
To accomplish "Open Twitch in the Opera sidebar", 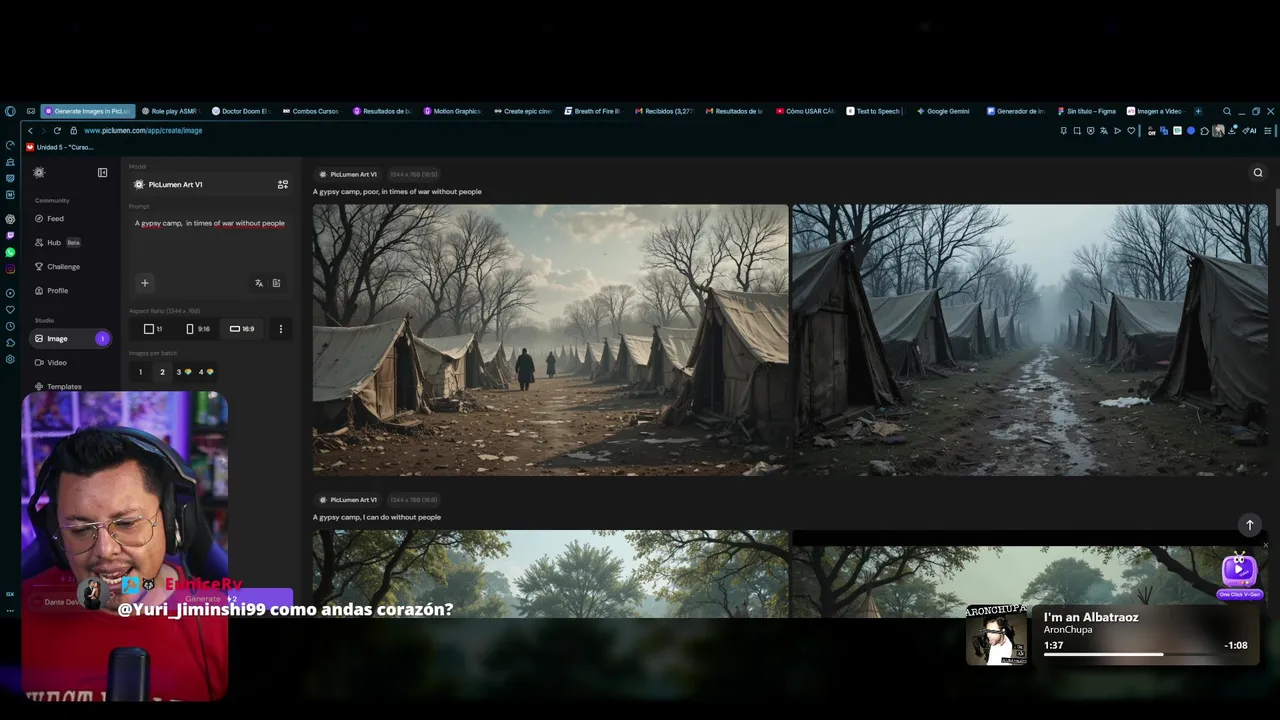I will 10,236.
